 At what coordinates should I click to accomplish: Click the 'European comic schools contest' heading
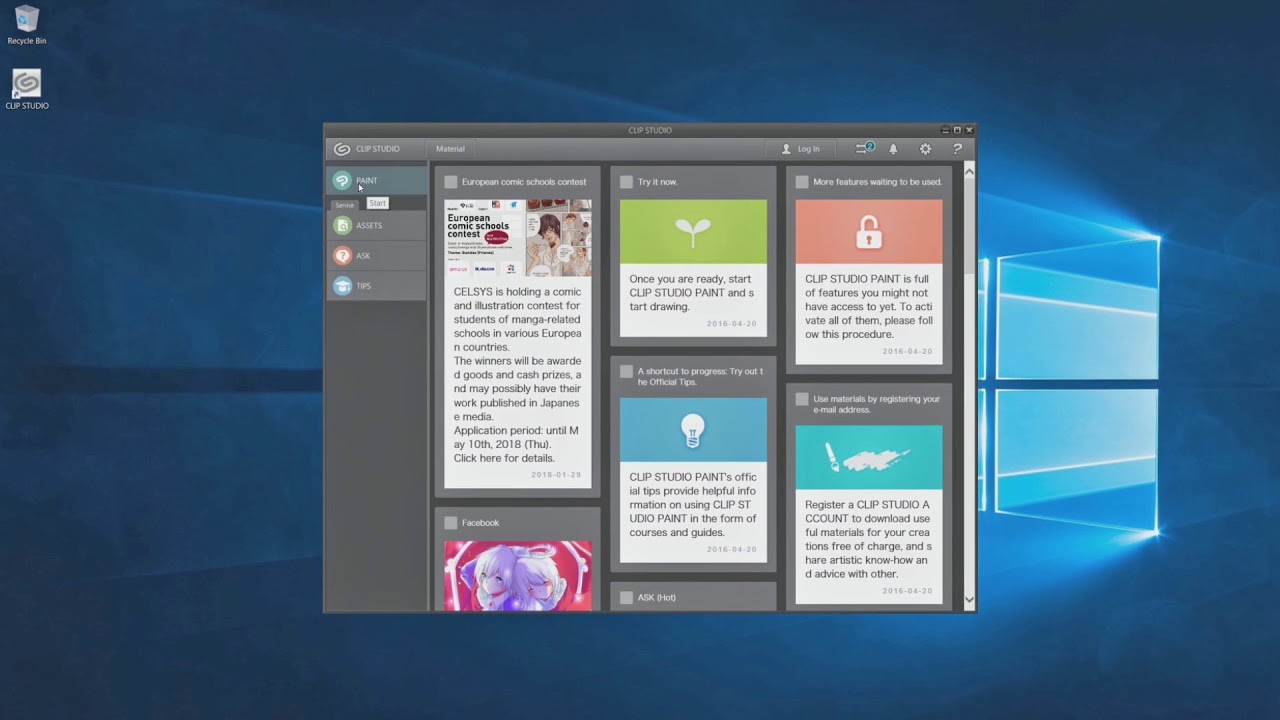pos(524,182)
